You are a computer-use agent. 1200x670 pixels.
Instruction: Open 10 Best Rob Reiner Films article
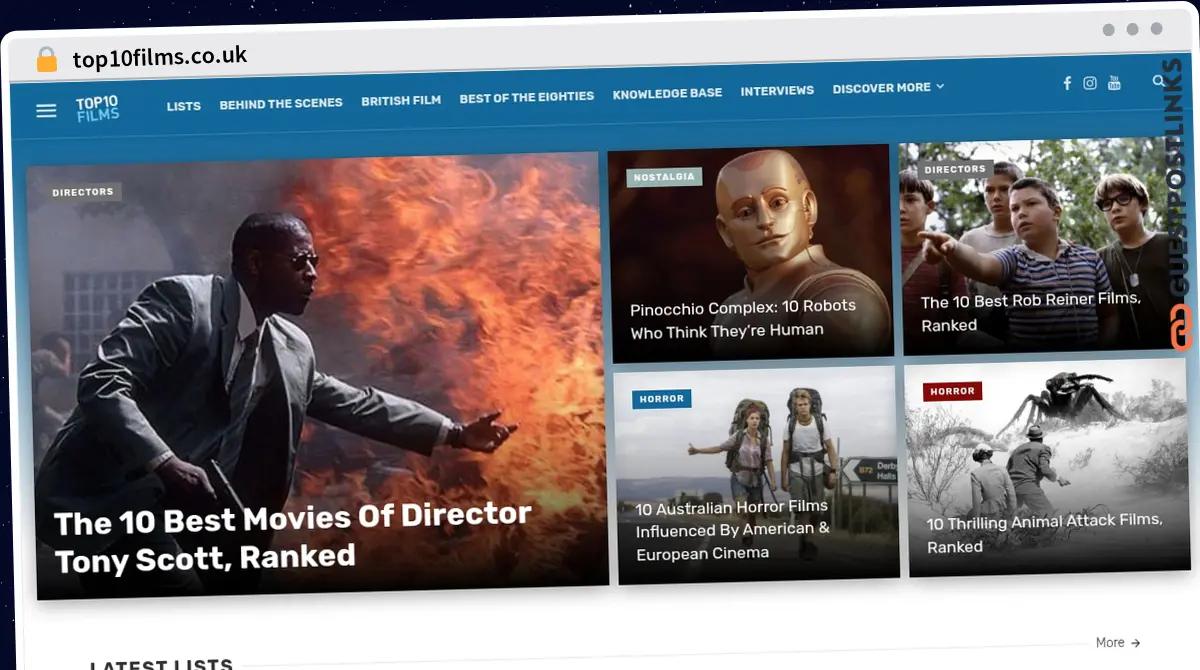point(1030,312)
